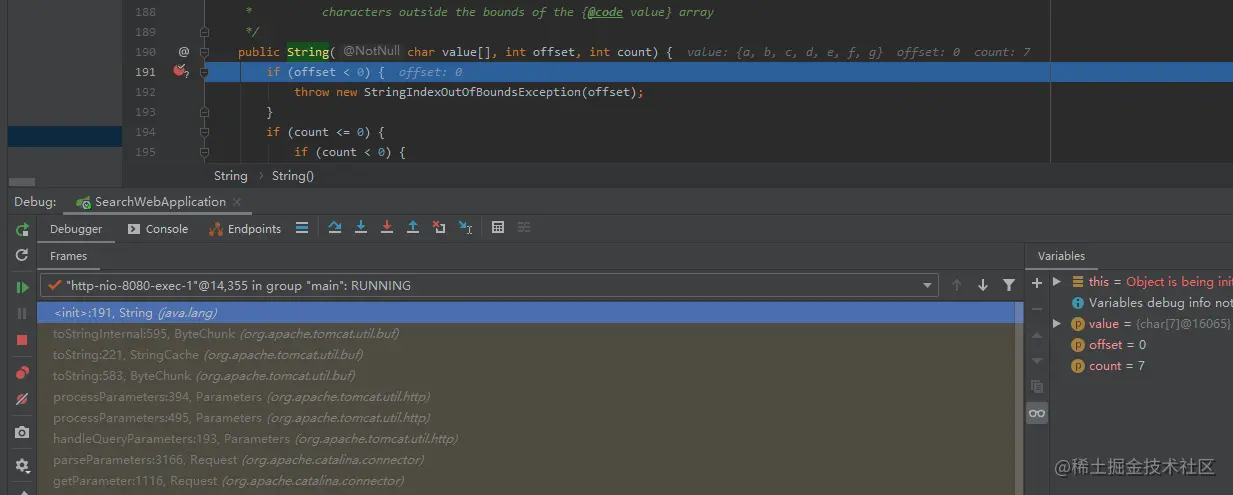Click the next frame down arrow
Screen dimensions: 1233x495
(x=983, y=286)
